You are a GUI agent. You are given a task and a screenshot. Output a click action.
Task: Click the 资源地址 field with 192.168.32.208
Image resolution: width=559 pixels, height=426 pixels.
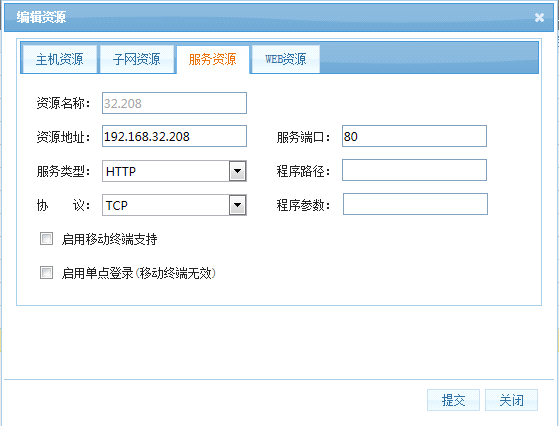(174, 136)
